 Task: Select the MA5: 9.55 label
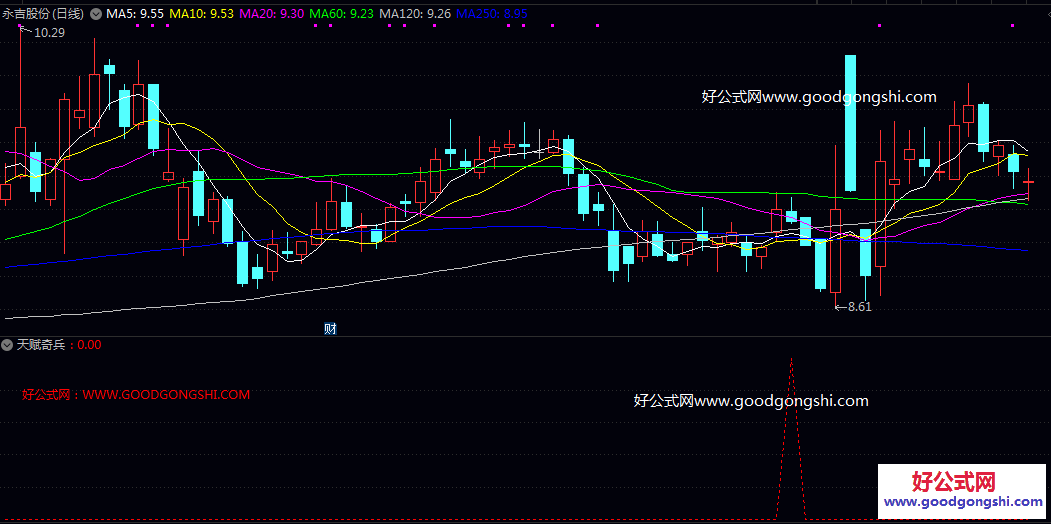tap(135, 13)
